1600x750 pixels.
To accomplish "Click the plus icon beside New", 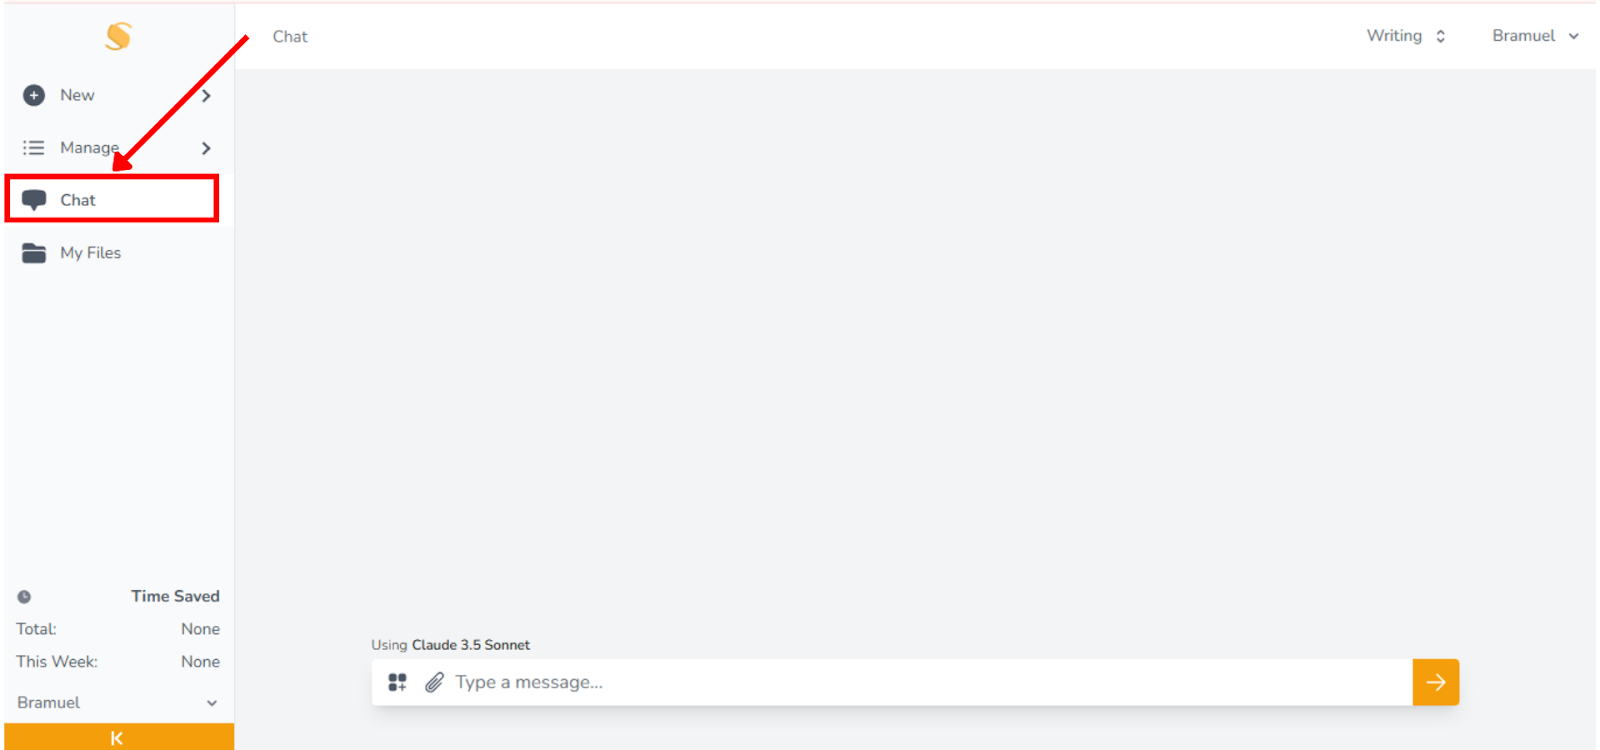I will pyautogui.click(x=34, y=95).
